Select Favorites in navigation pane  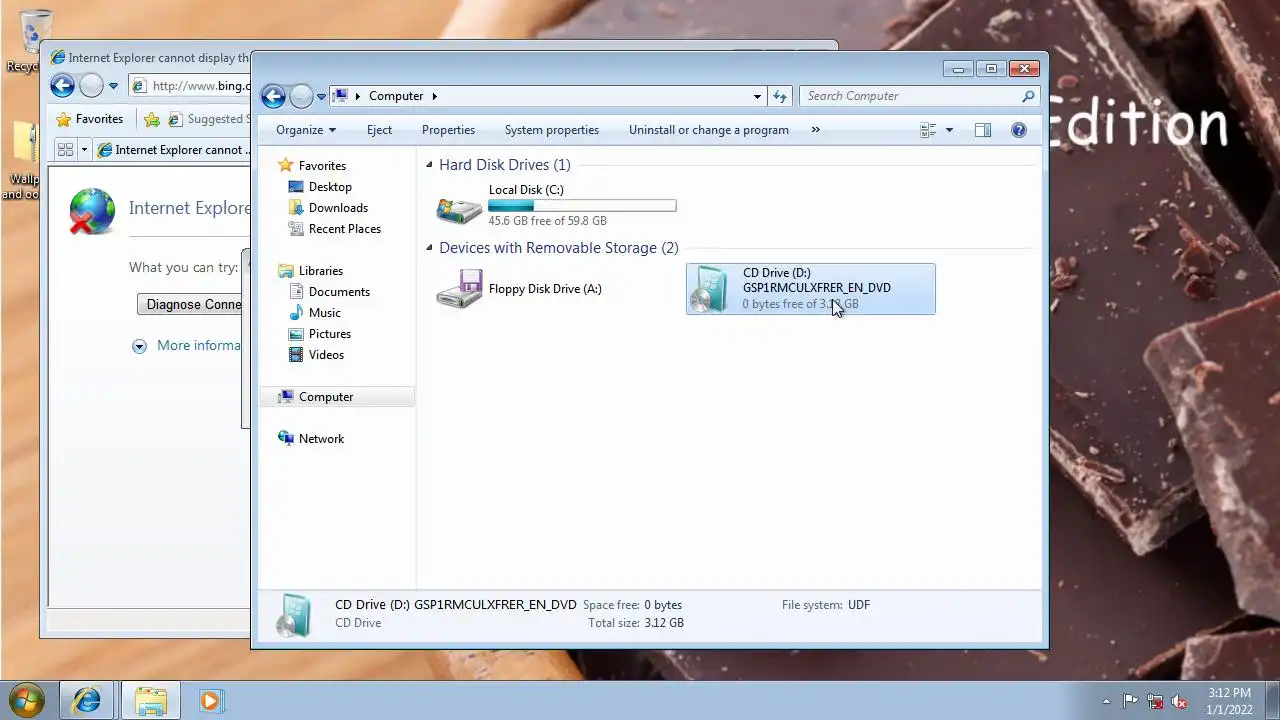(x=322, y=166)
